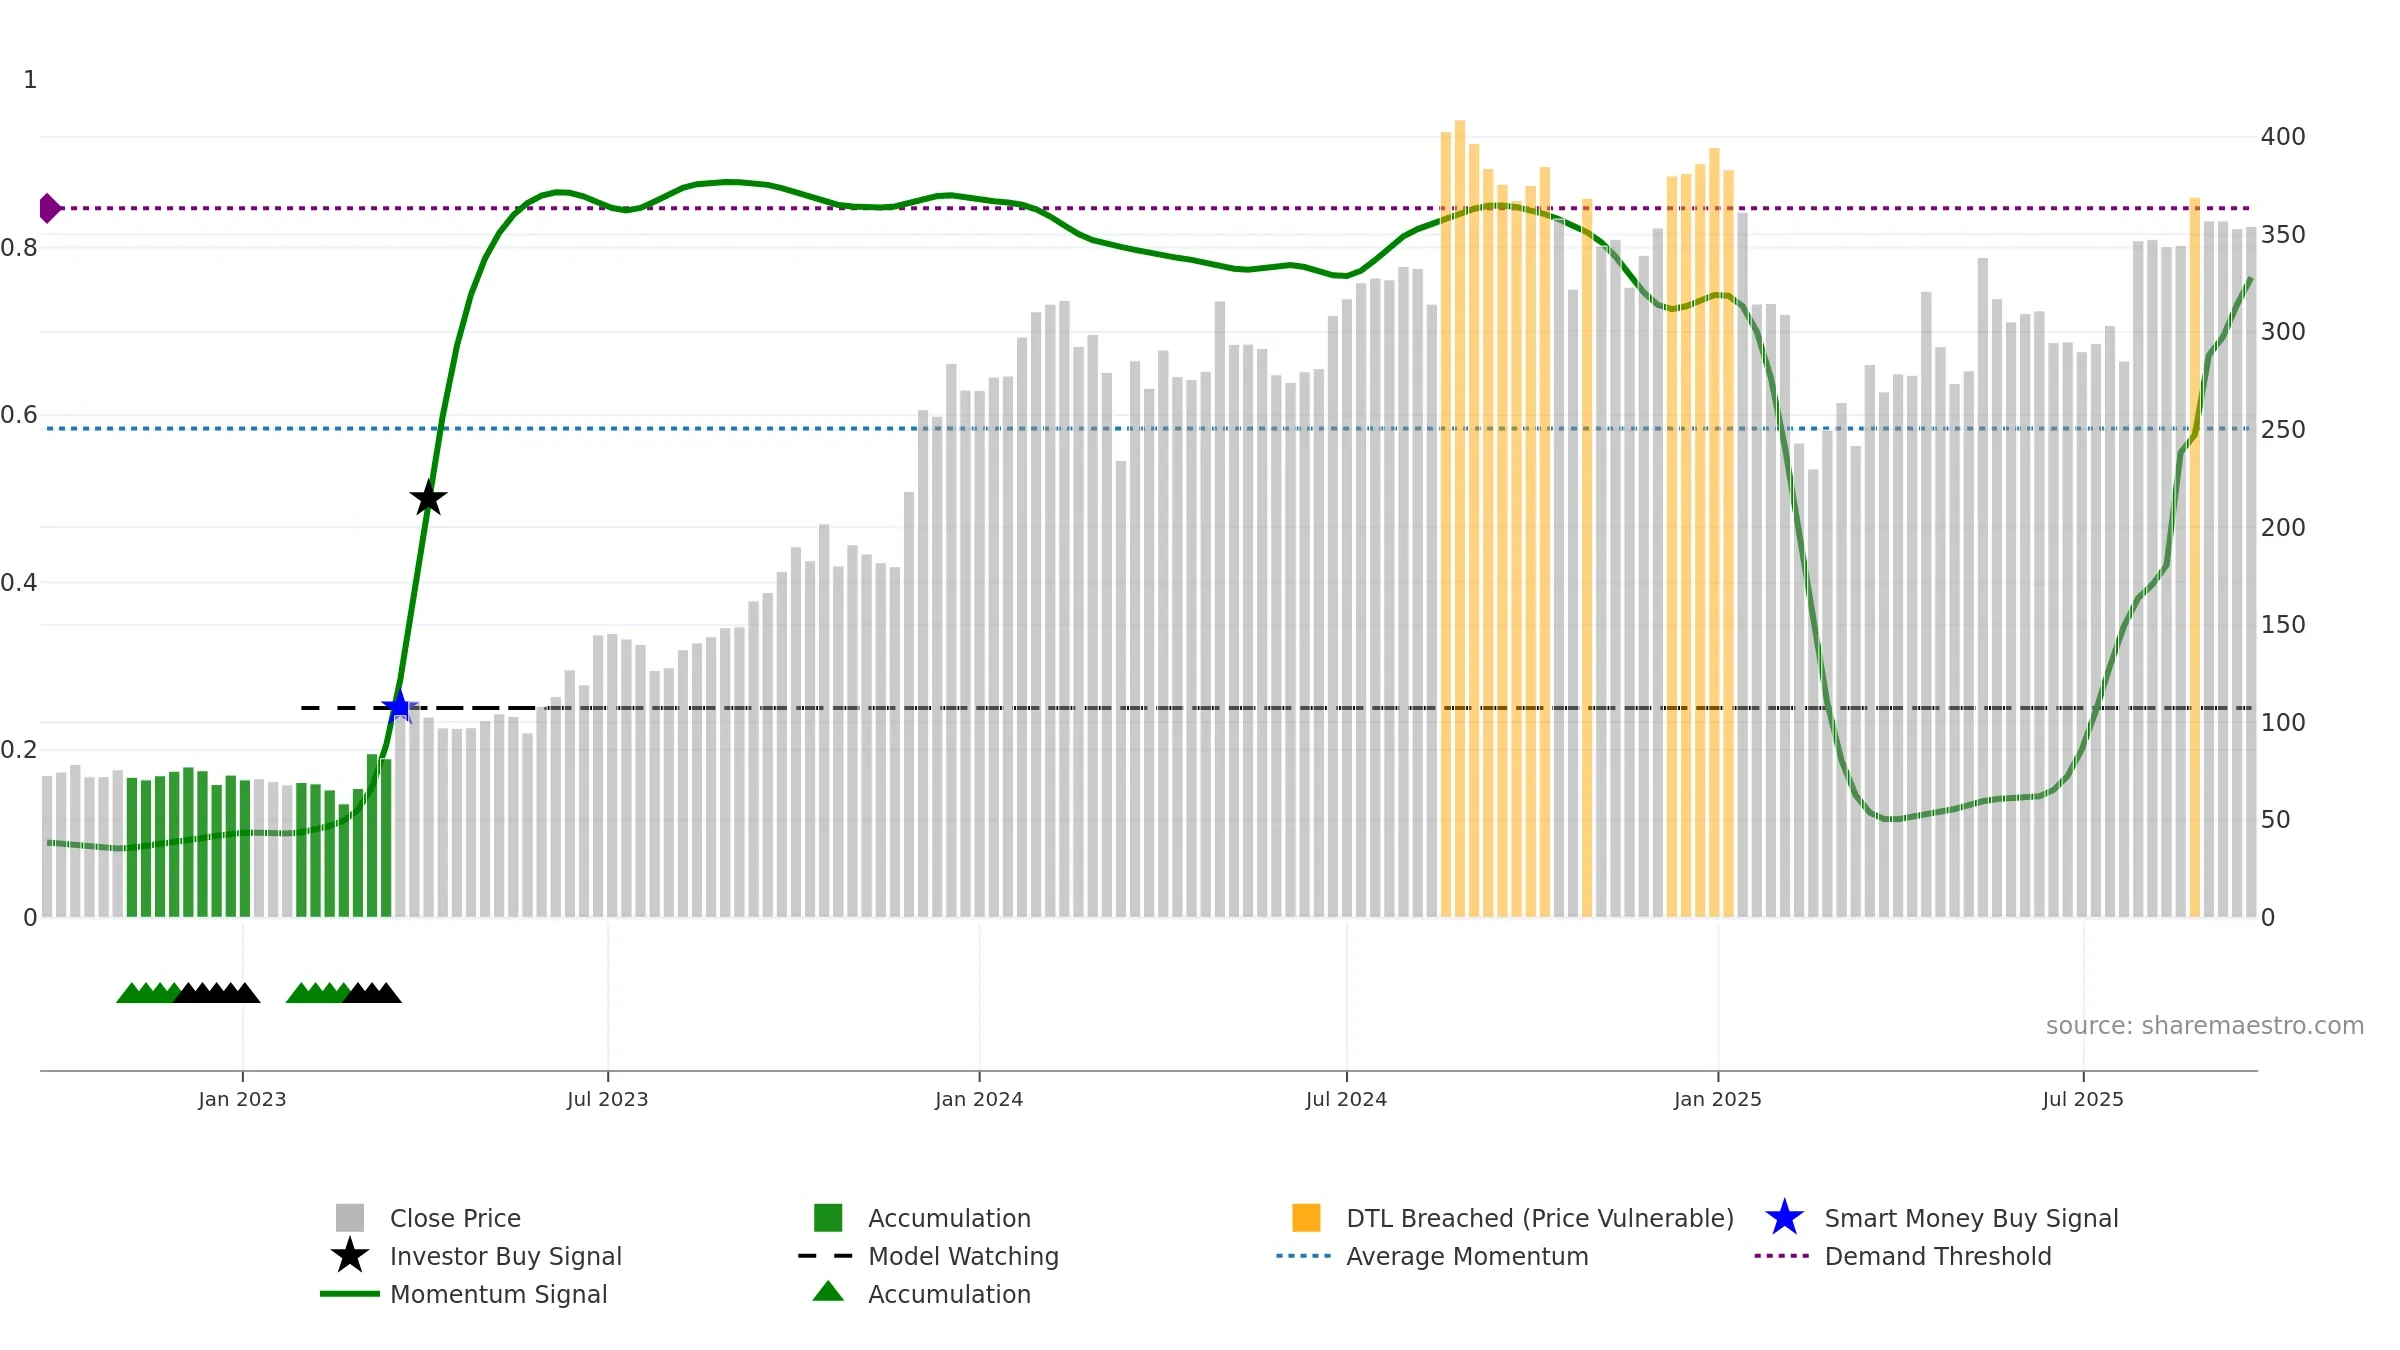Click the black star legend icon
Viewport: 2400px width, 1350px height.
(350, 1255)
